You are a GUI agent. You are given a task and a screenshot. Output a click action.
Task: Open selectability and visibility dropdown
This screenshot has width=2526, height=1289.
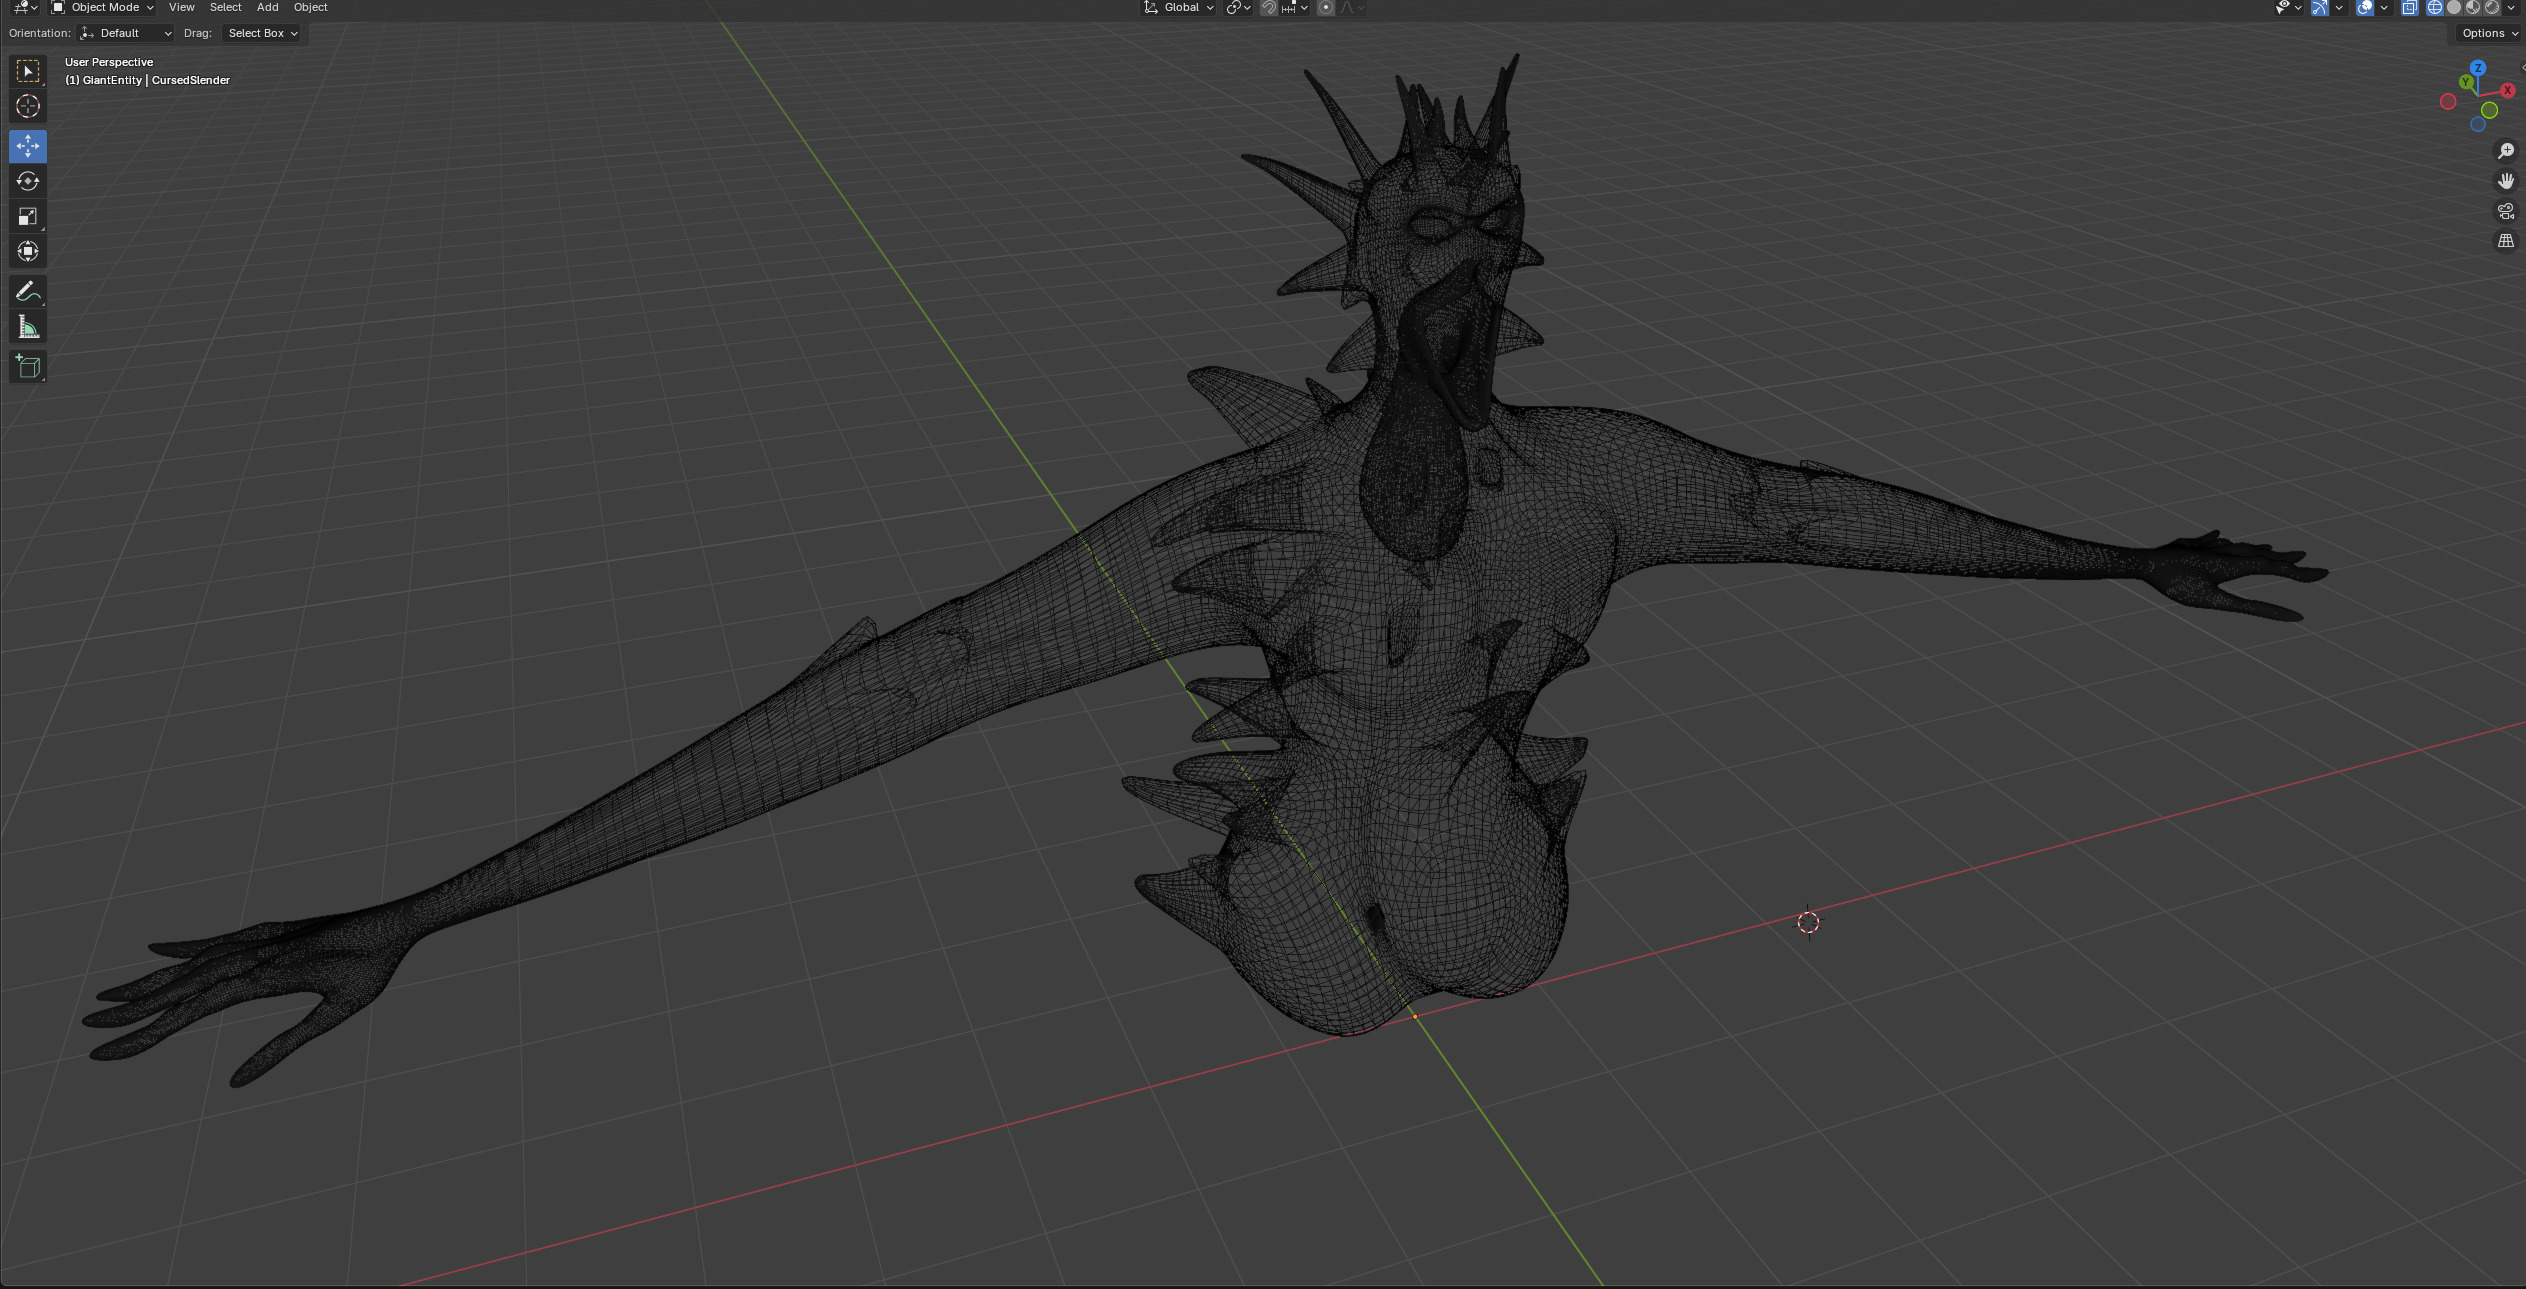click(2288, 7)
